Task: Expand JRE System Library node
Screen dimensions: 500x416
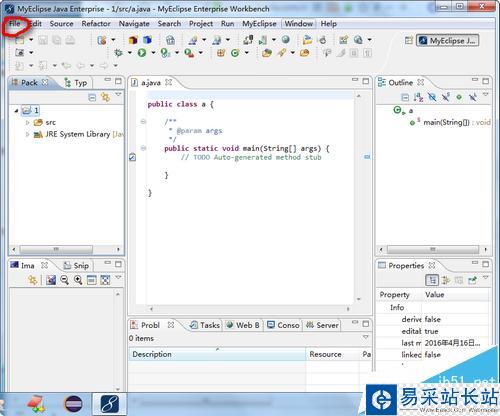Action: 28,134
